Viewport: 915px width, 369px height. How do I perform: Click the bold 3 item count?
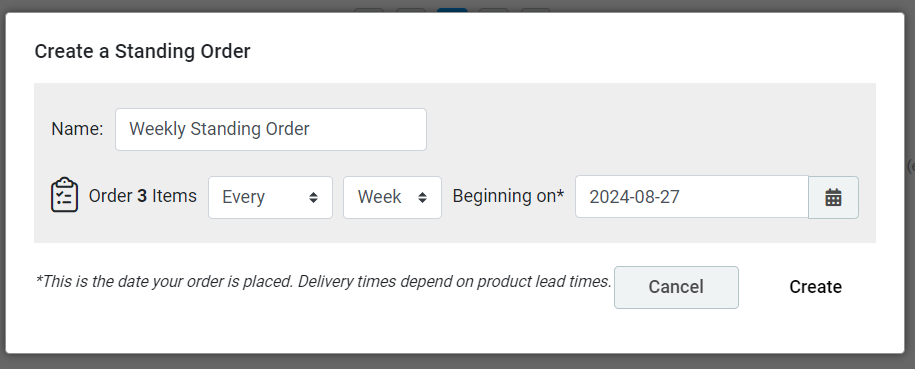pyautogui.click(x=142, y=196)
